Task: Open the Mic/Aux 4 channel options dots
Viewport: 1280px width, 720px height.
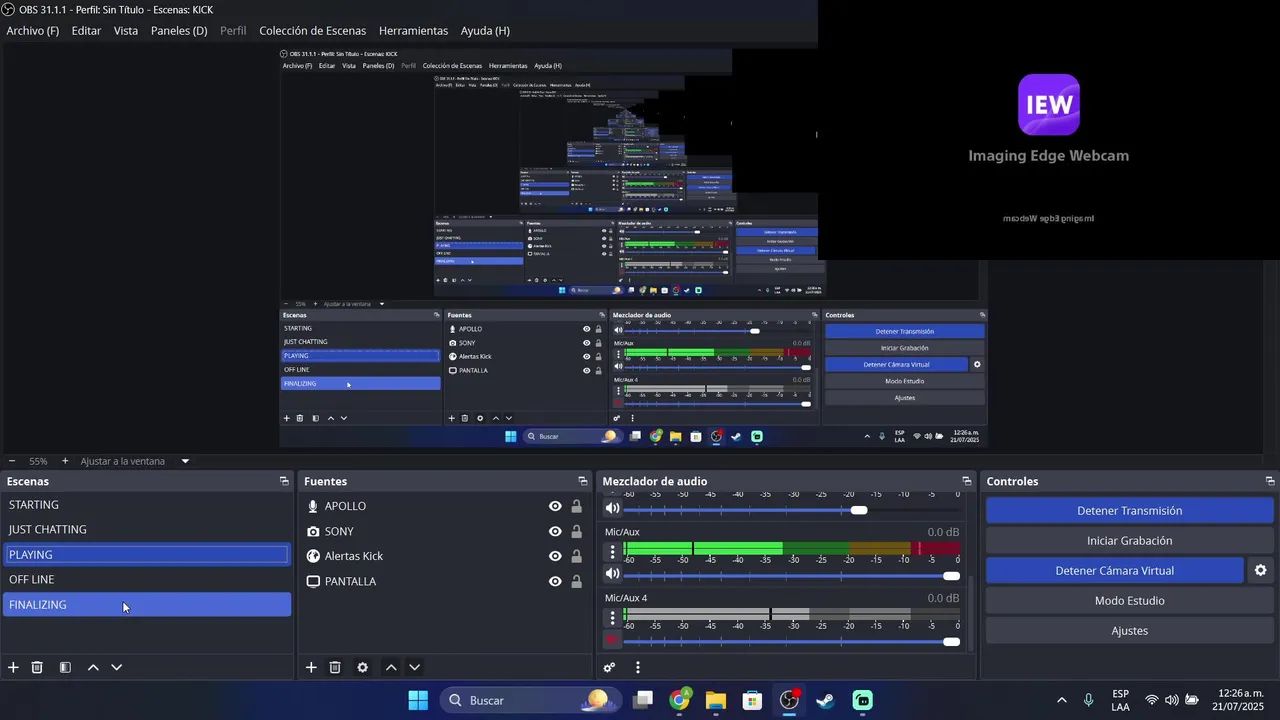Action: 613,617
